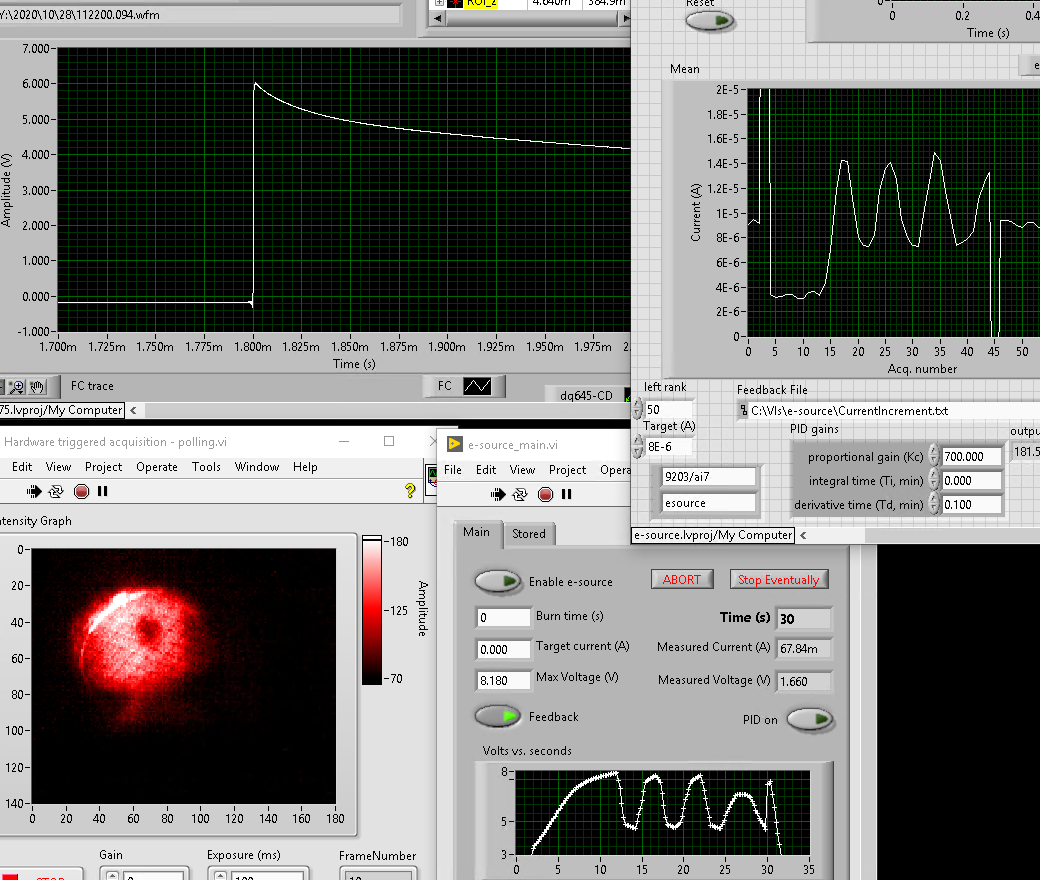Click Run Continuously in polling.vi toolbar
The width and height of the screenshot is (1040, 880).
(57, 491)
